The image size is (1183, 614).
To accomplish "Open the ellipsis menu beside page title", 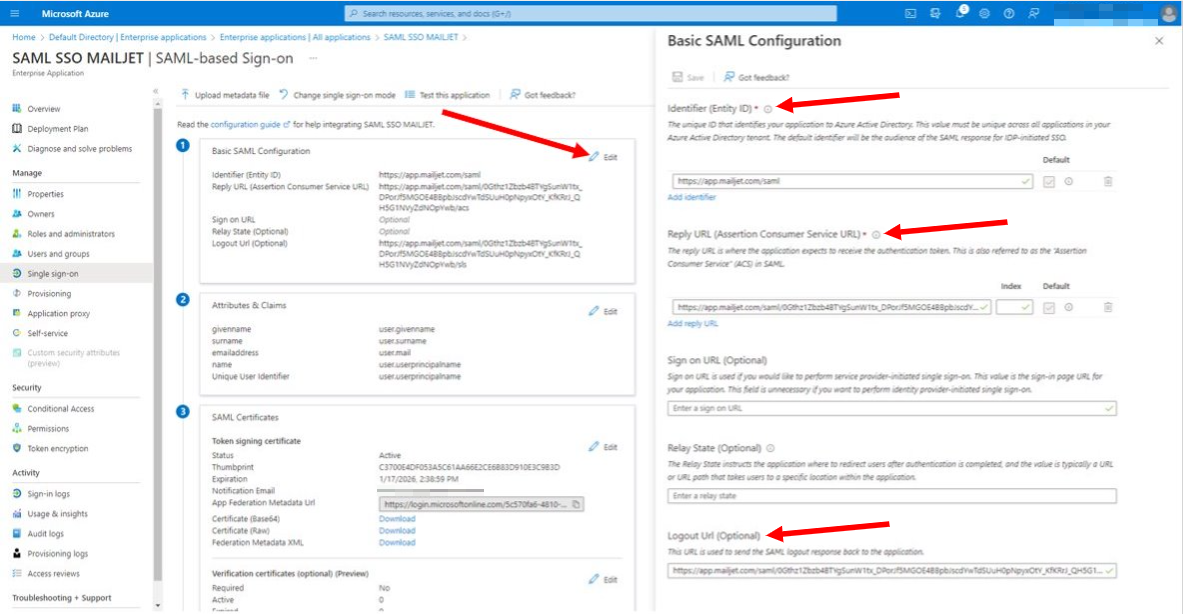I will click(x=313, y=58).
